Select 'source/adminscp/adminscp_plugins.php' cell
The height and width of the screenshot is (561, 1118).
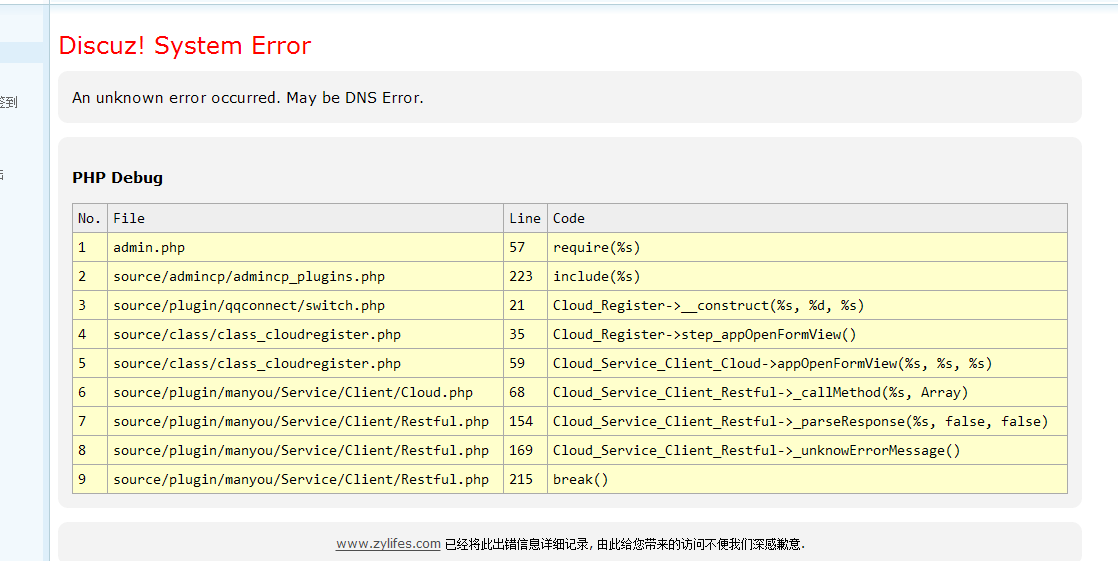point(305,277)
